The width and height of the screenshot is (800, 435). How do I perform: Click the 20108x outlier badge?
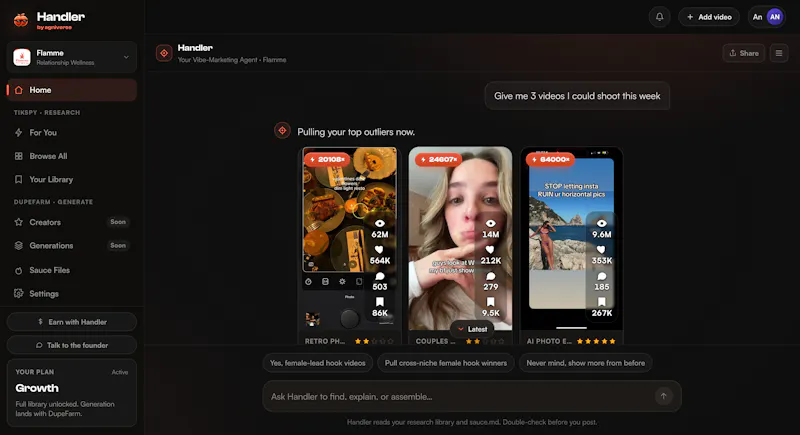coord(328,160)
